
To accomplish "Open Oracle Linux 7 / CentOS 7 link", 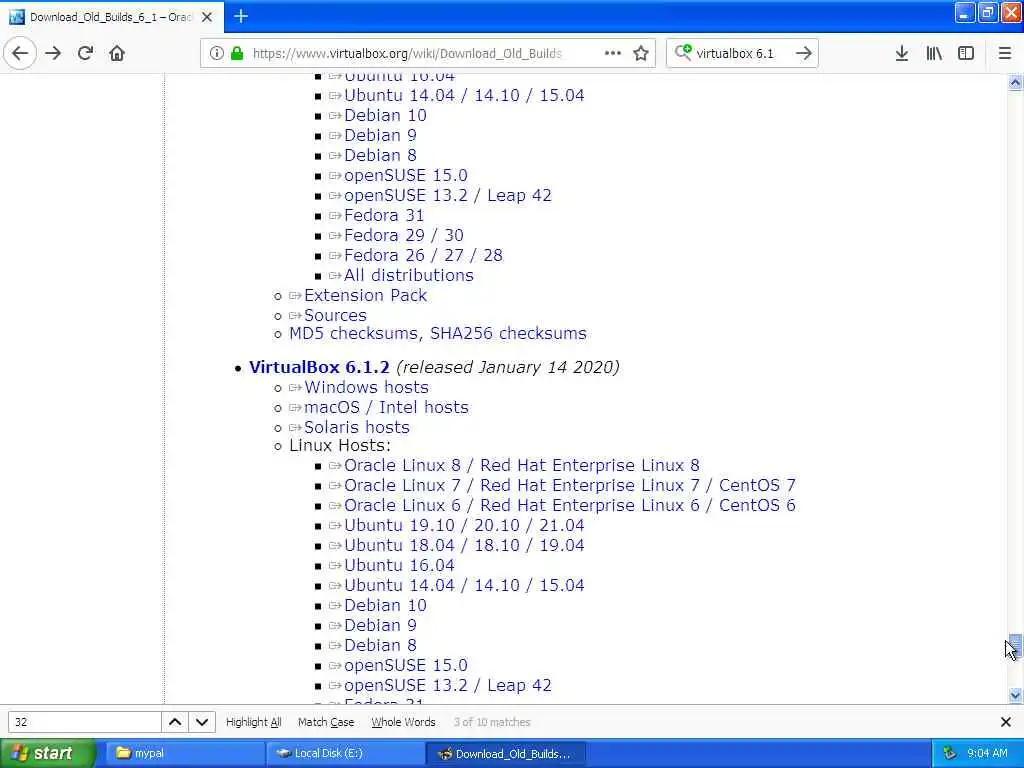I will (569, 485).
